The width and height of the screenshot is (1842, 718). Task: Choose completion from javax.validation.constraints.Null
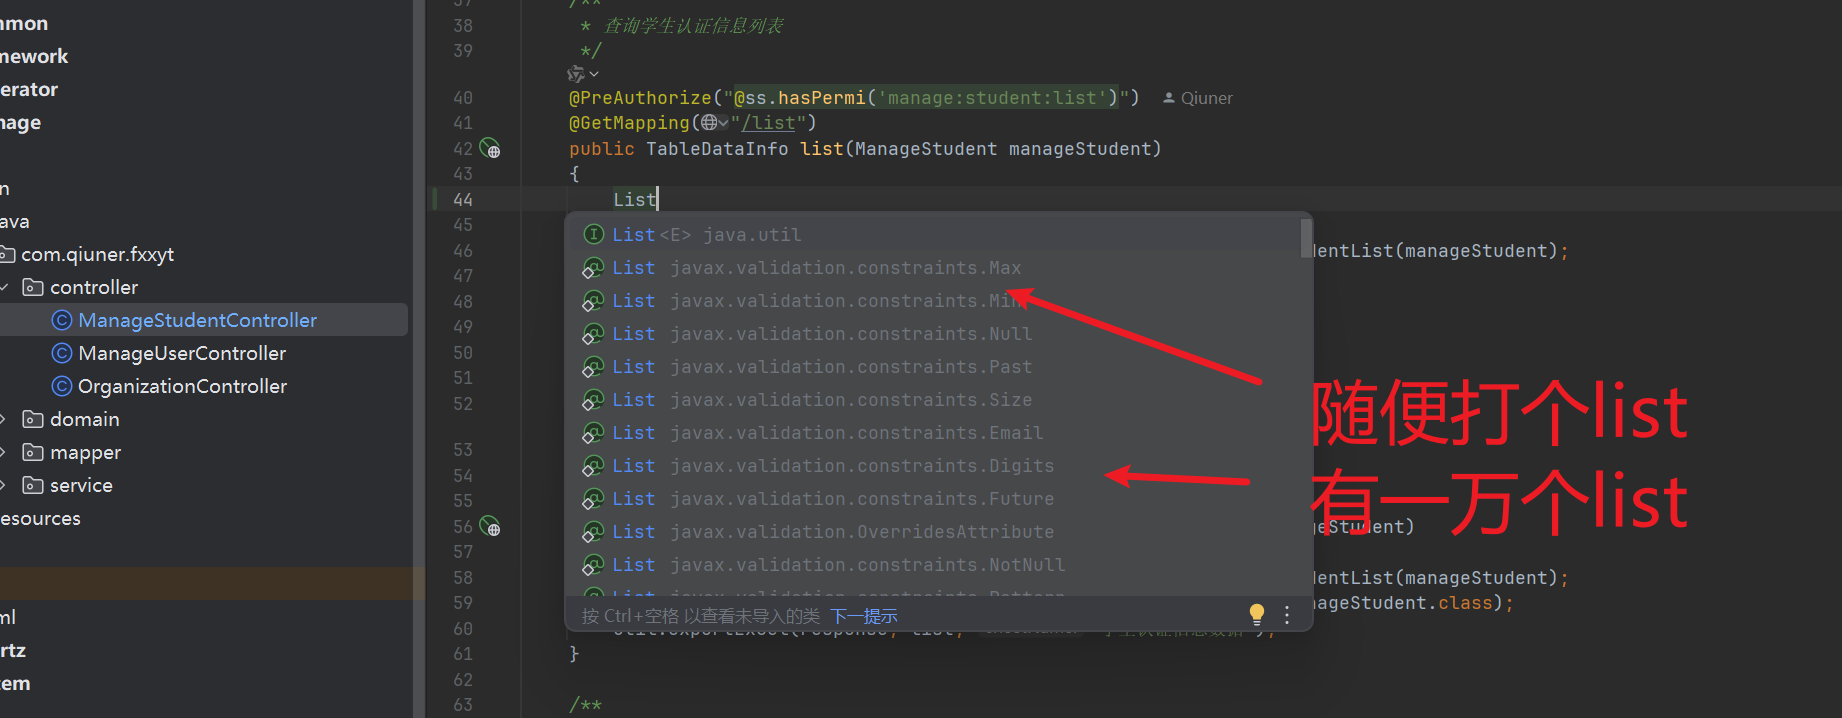click(938, 334)
